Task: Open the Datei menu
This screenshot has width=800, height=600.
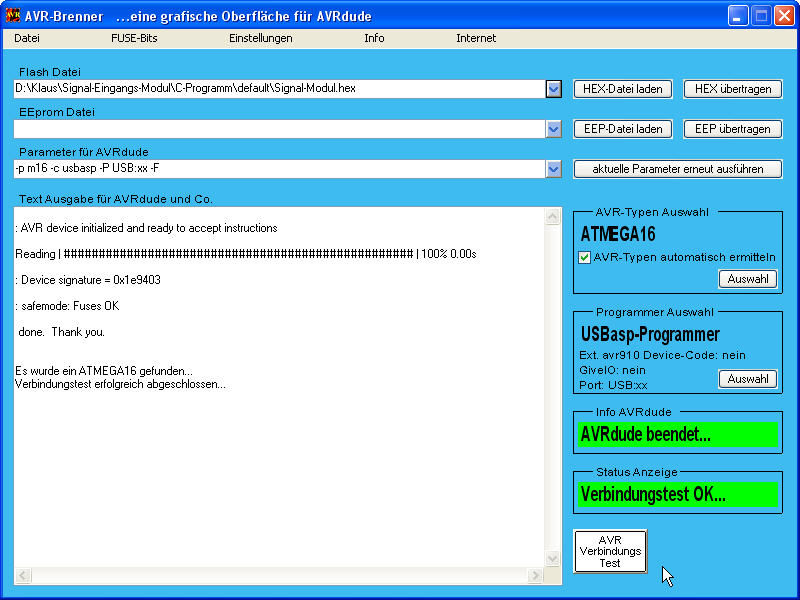Action: [27, 38]
